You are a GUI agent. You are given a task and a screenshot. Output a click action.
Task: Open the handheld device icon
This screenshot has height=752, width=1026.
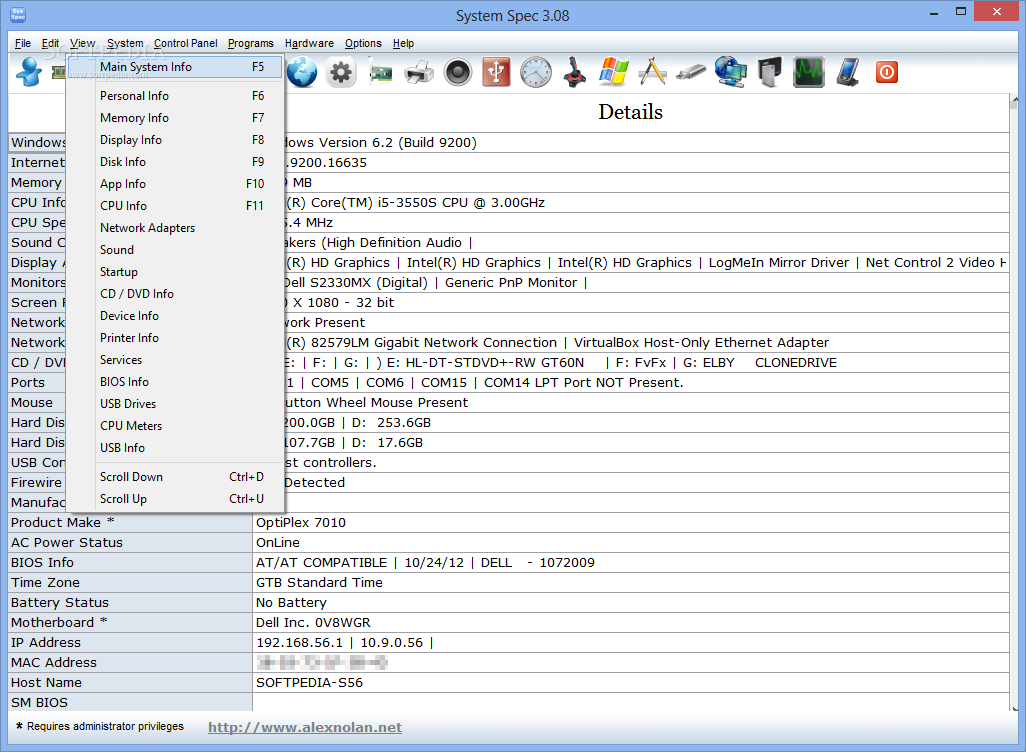coord(848,72)
